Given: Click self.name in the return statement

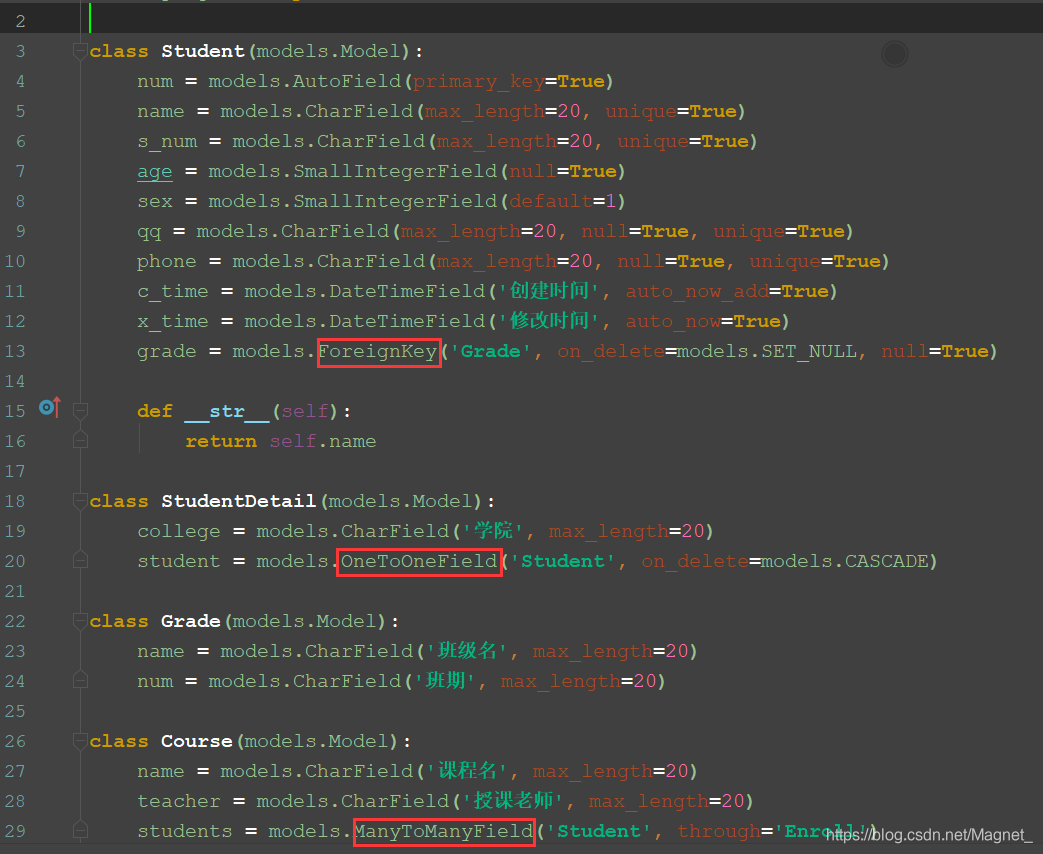Looking at the screenshot, I should click(323, 442).
